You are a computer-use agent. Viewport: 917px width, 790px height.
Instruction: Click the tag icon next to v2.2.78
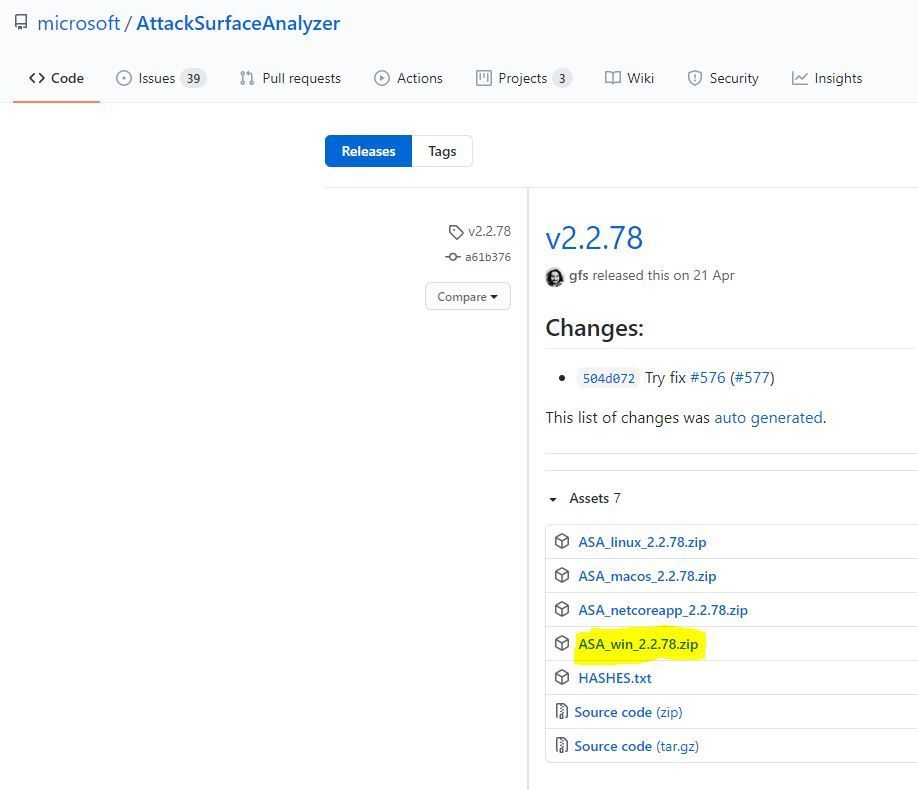[x=456, y=232]
